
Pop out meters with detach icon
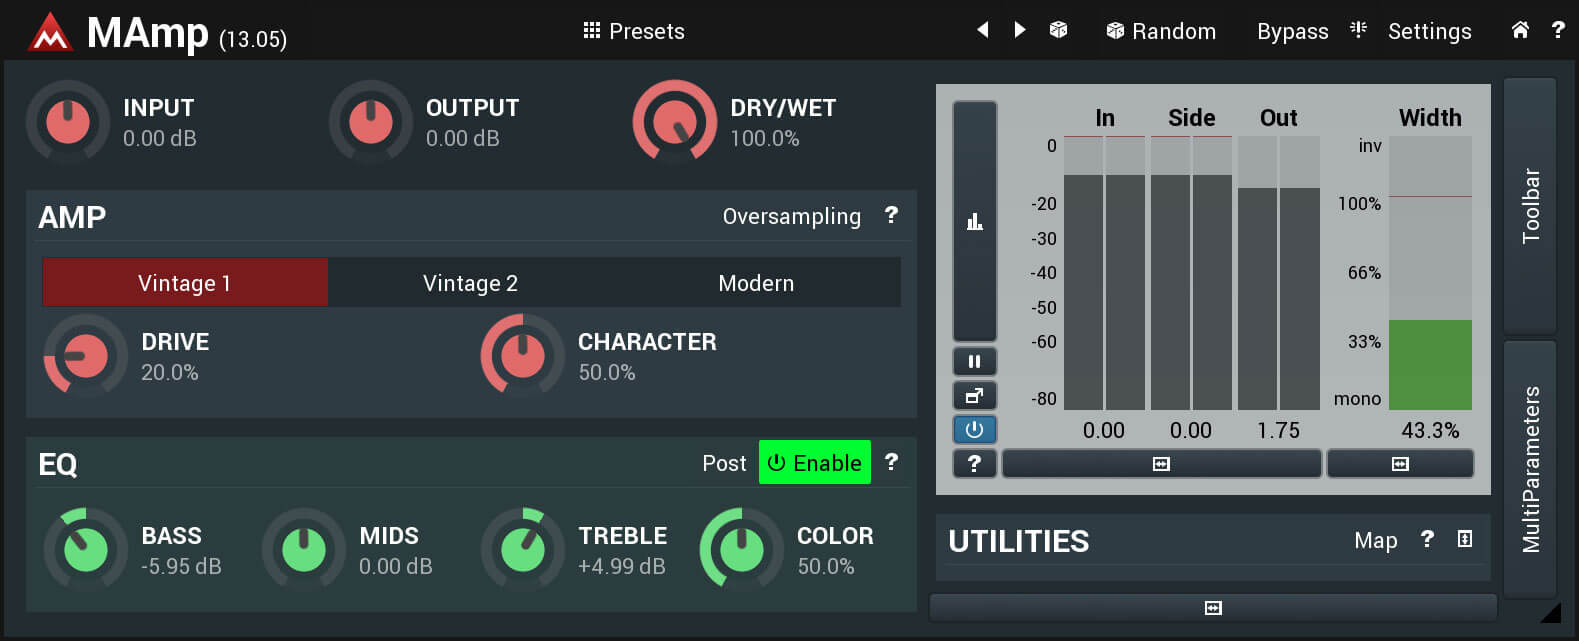(975, 395)
